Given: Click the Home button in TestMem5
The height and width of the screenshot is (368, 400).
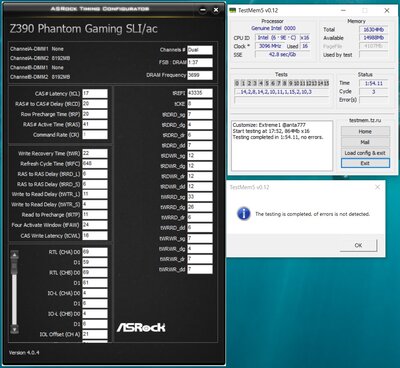Looking at the screenshot, I should 365,131.
